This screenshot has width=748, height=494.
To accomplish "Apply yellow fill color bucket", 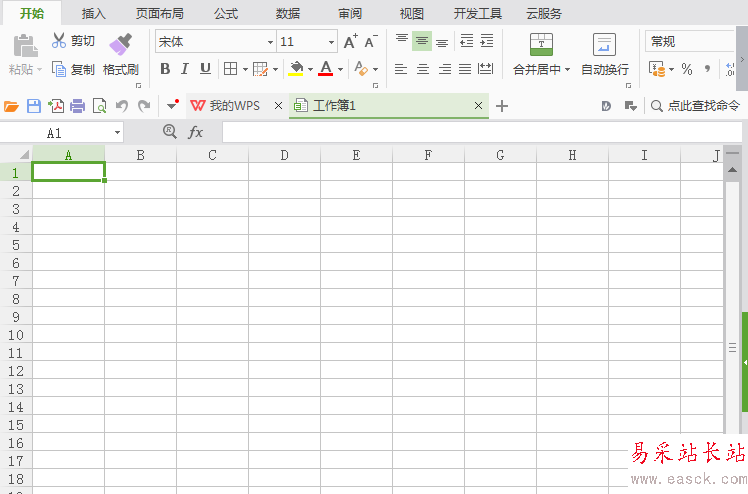I will 296,69.
